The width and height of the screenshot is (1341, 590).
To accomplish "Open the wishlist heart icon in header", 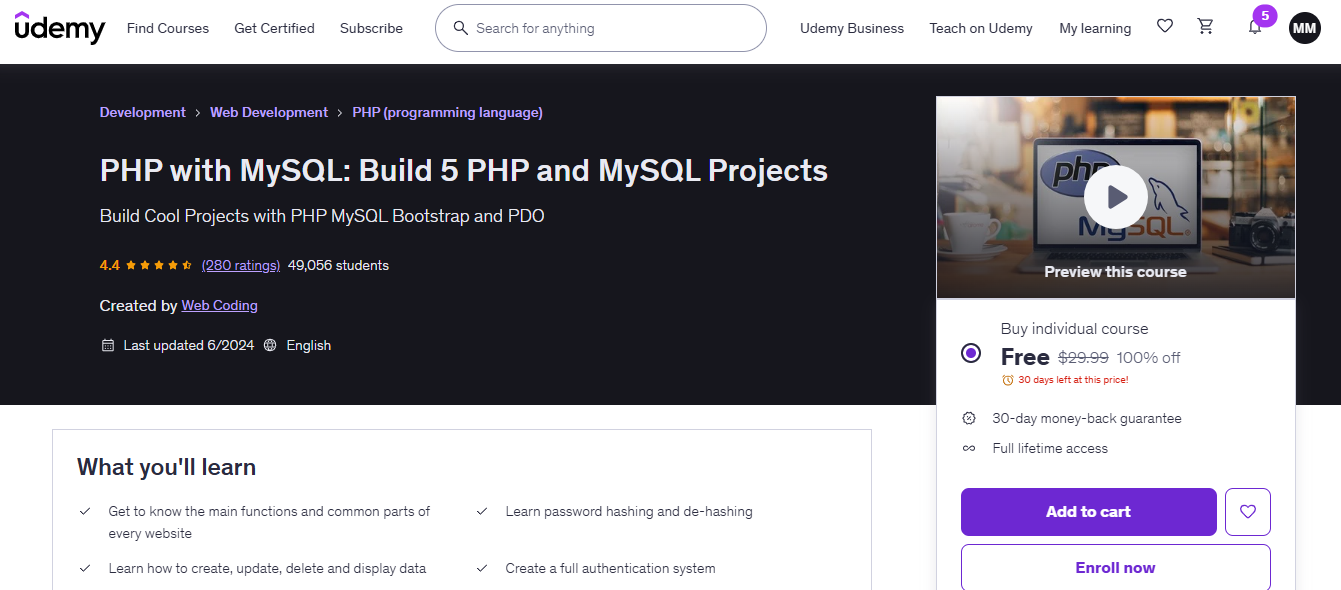I will tap(1164, 27).
